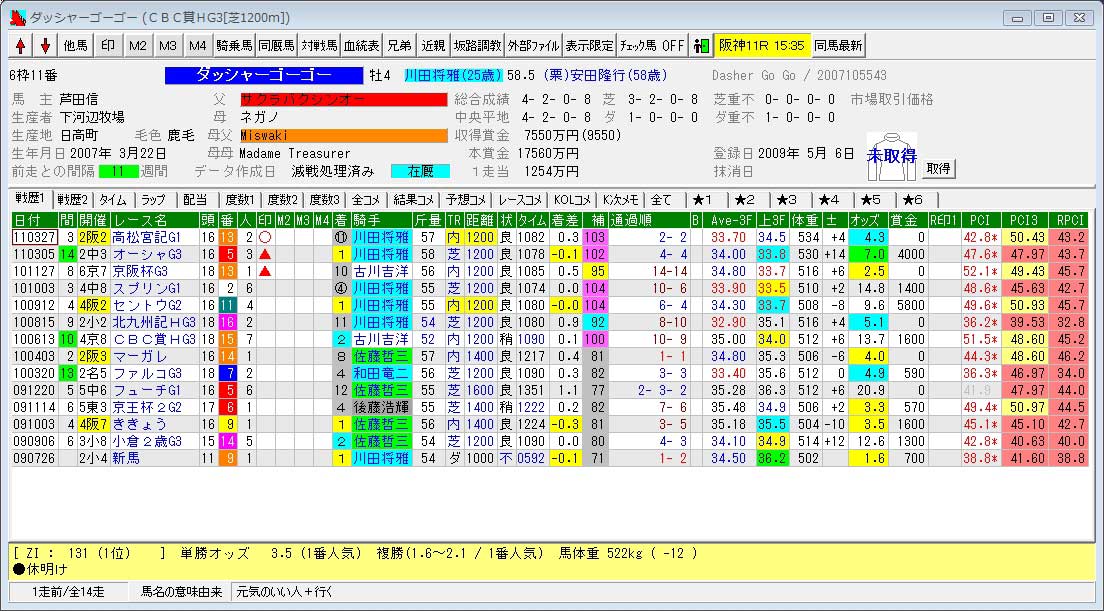The image size is (1104, 611).
Task: Open the 血統表 pedigree table
Action: pyautogui.click(x=361, y=46)
